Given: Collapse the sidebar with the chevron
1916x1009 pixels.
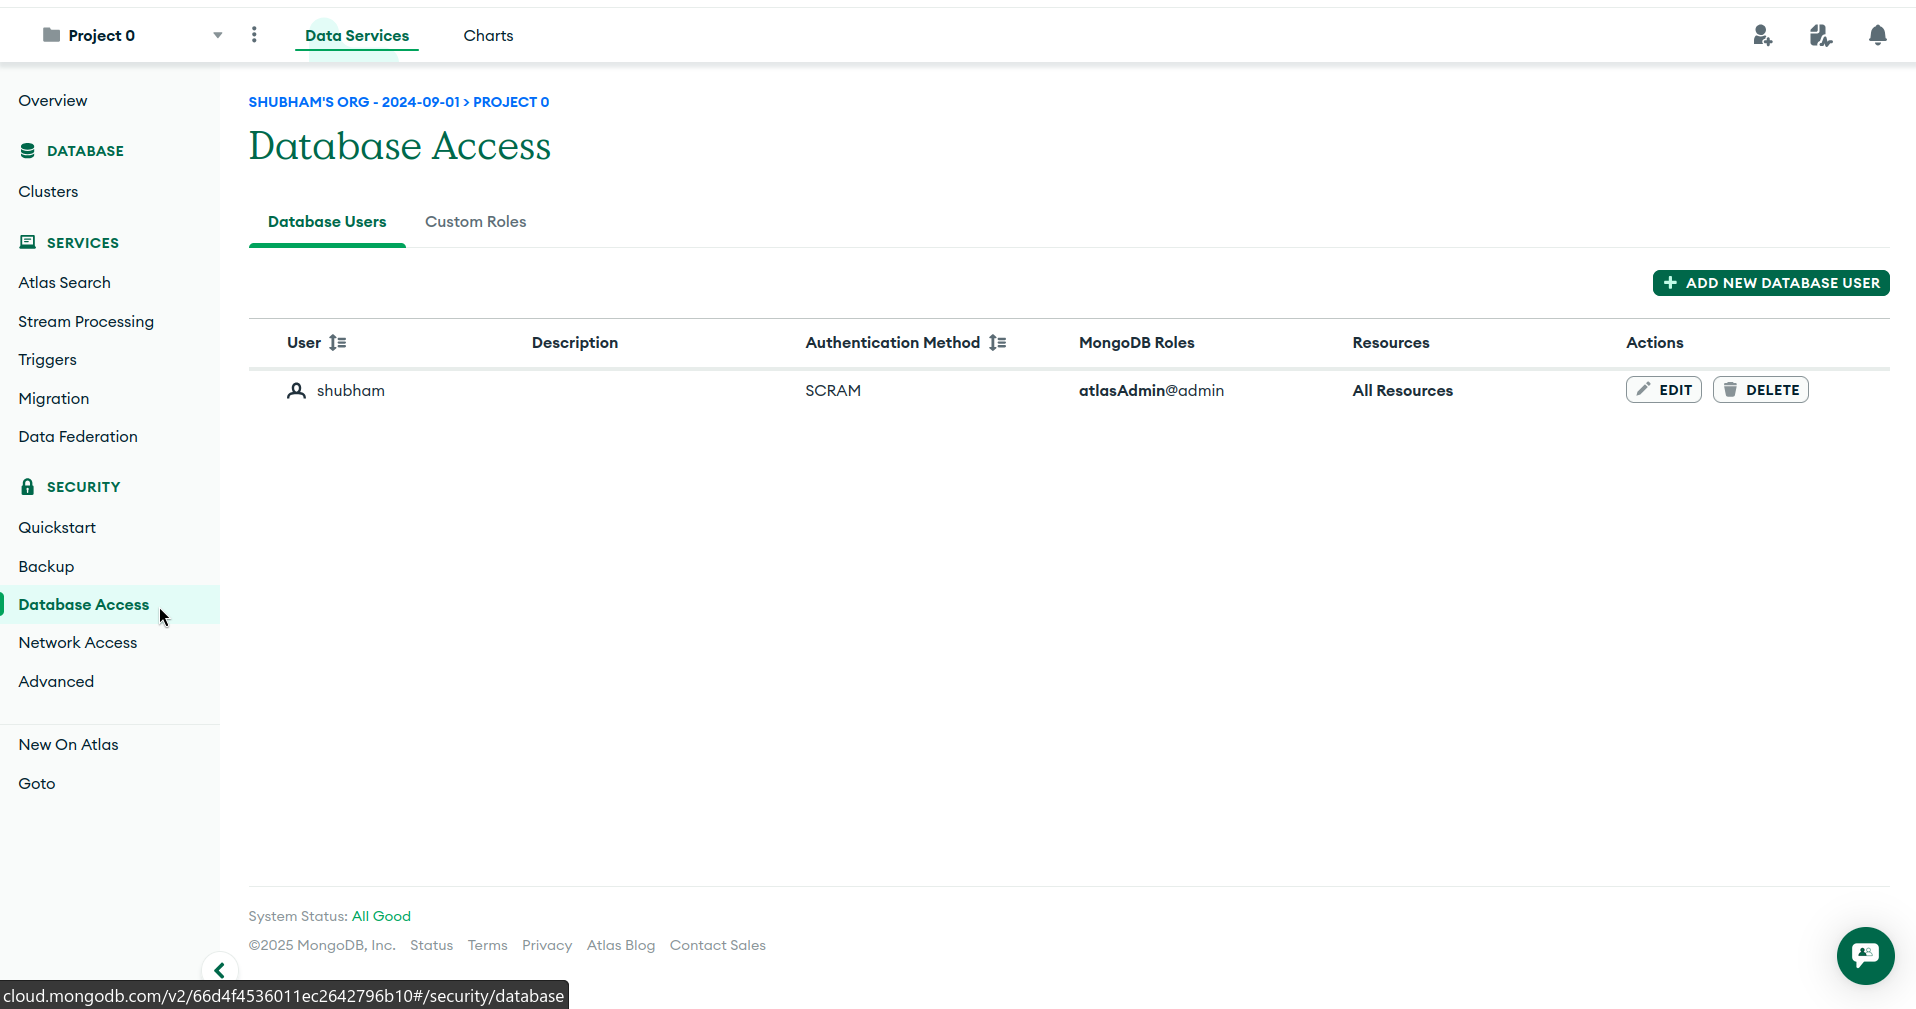Looking at the screenshot, I should (x=219, y=969).
